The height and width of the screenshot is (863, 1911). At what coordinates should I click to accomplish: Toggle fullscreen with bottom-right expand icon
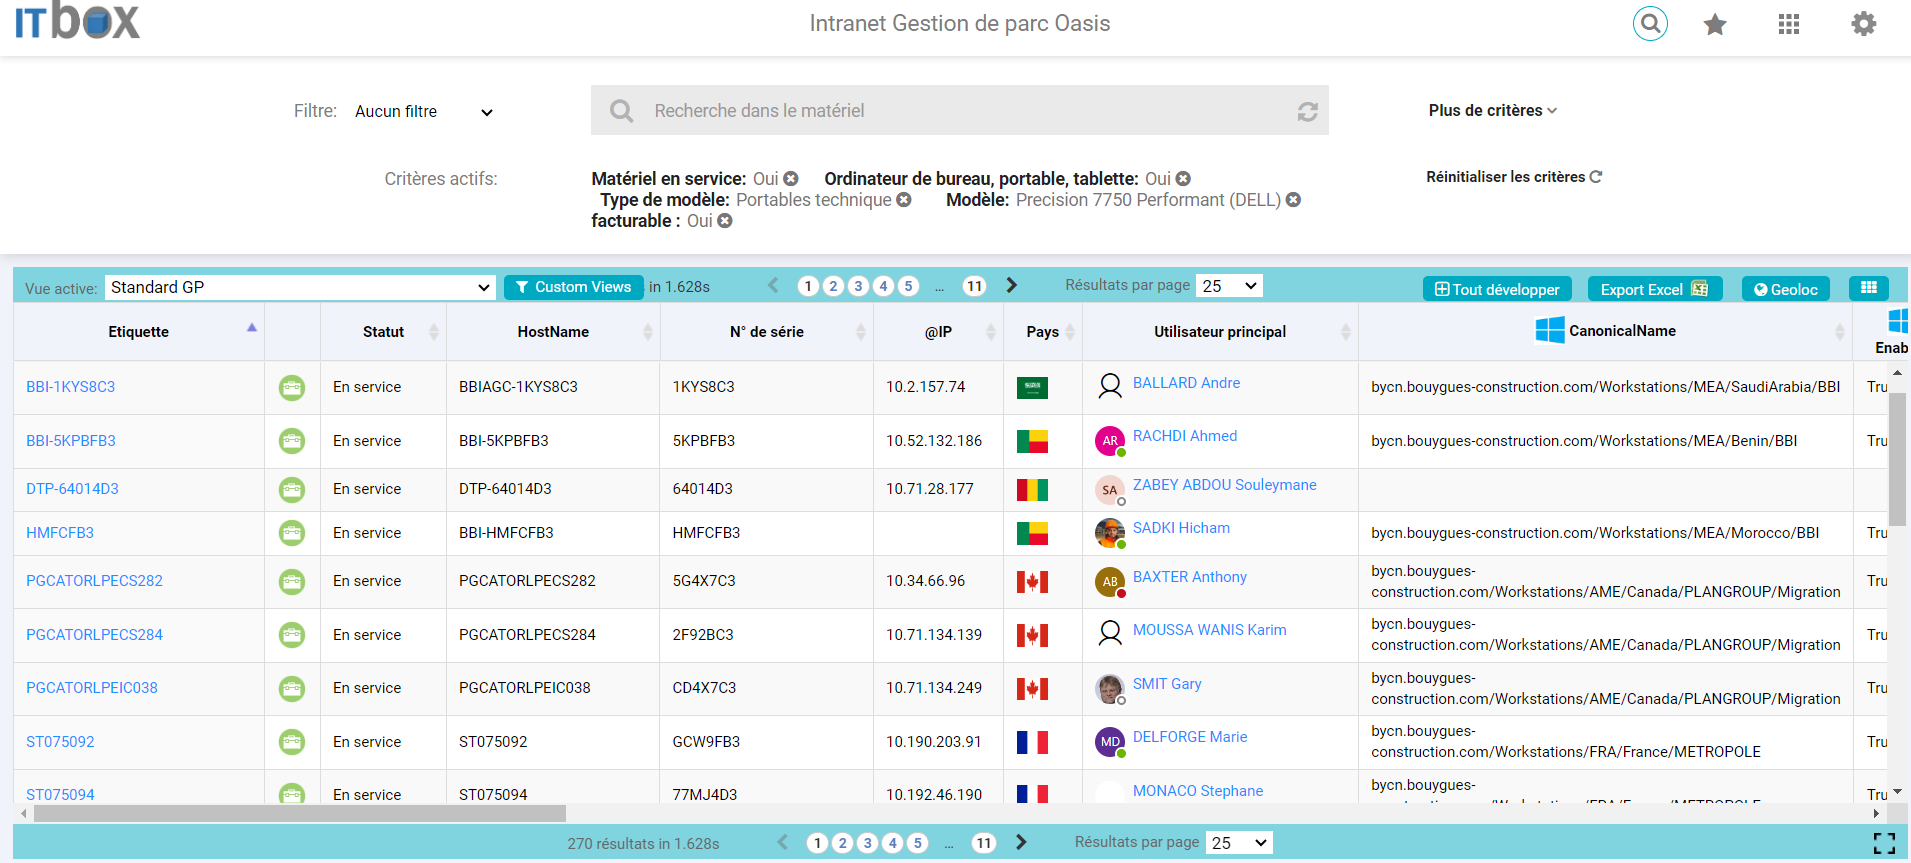1884,843
